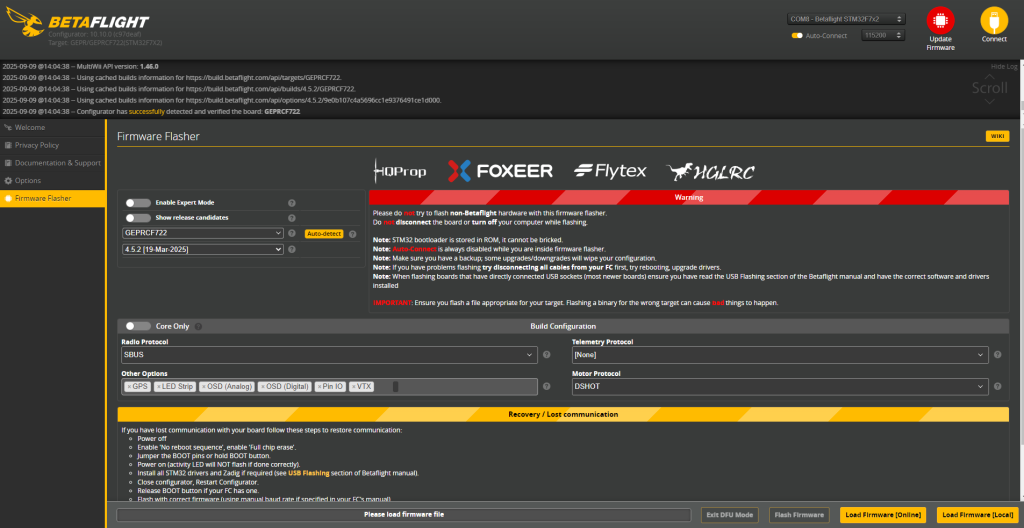Open the 115200 baud rate dropdown
This screenshot has width=1024, height=528.
click(883, 35)
